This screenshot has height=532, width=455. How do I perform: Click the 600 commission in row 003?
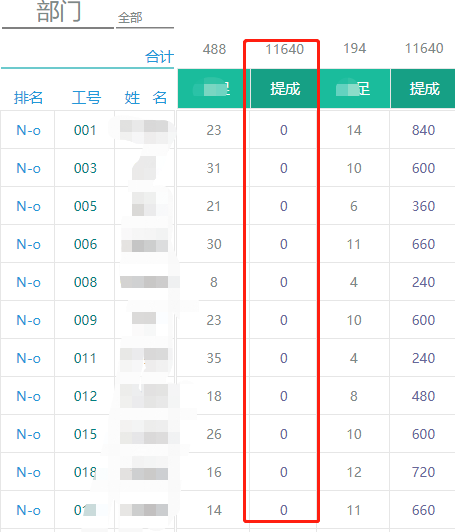pyautogui.click(x=423, y=168)
